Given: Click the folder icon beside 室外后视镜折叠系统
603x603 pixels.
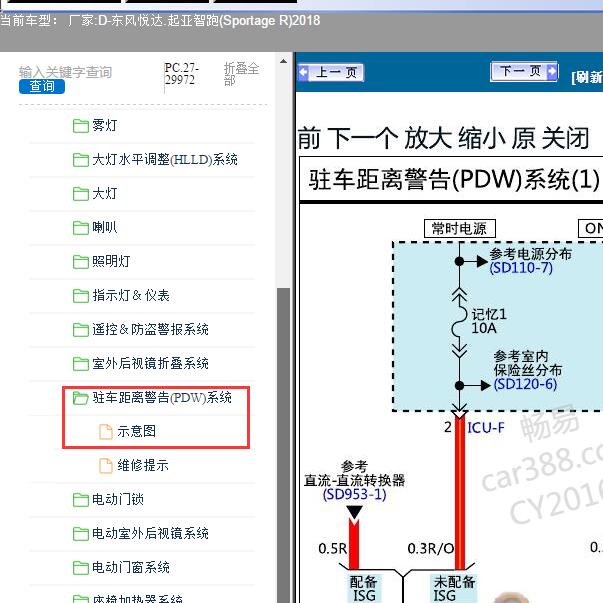Looking at the screenshot, I should point(80,363).
